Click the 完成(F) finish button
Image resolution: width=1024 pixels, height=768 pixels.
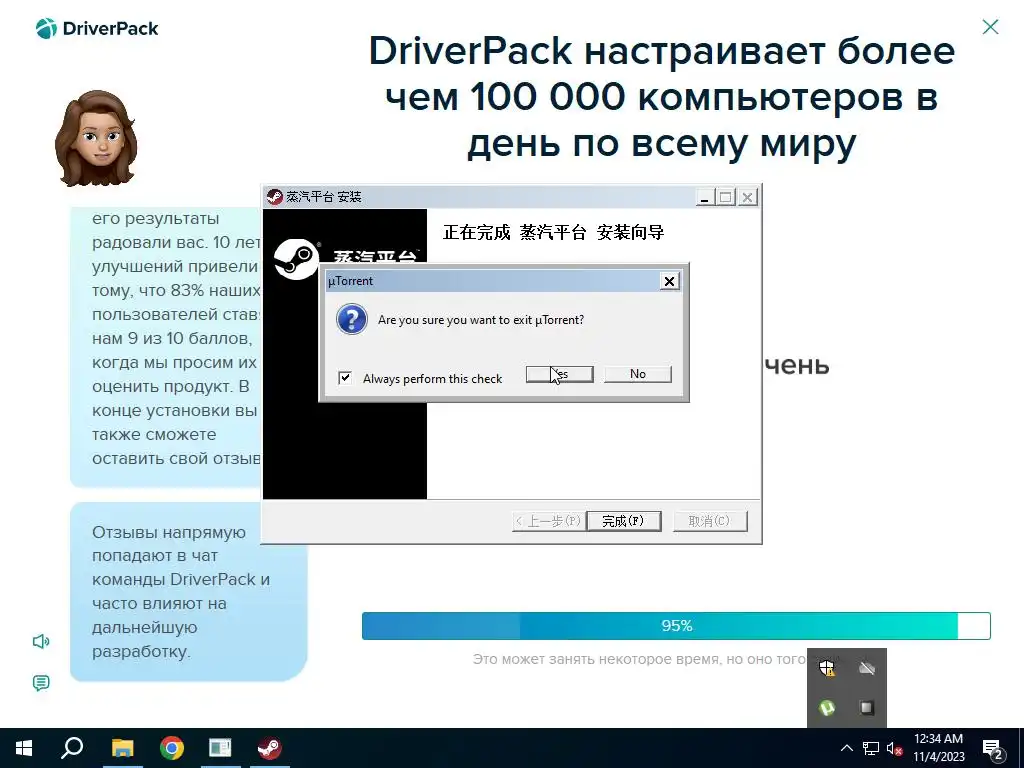[624, 521]
